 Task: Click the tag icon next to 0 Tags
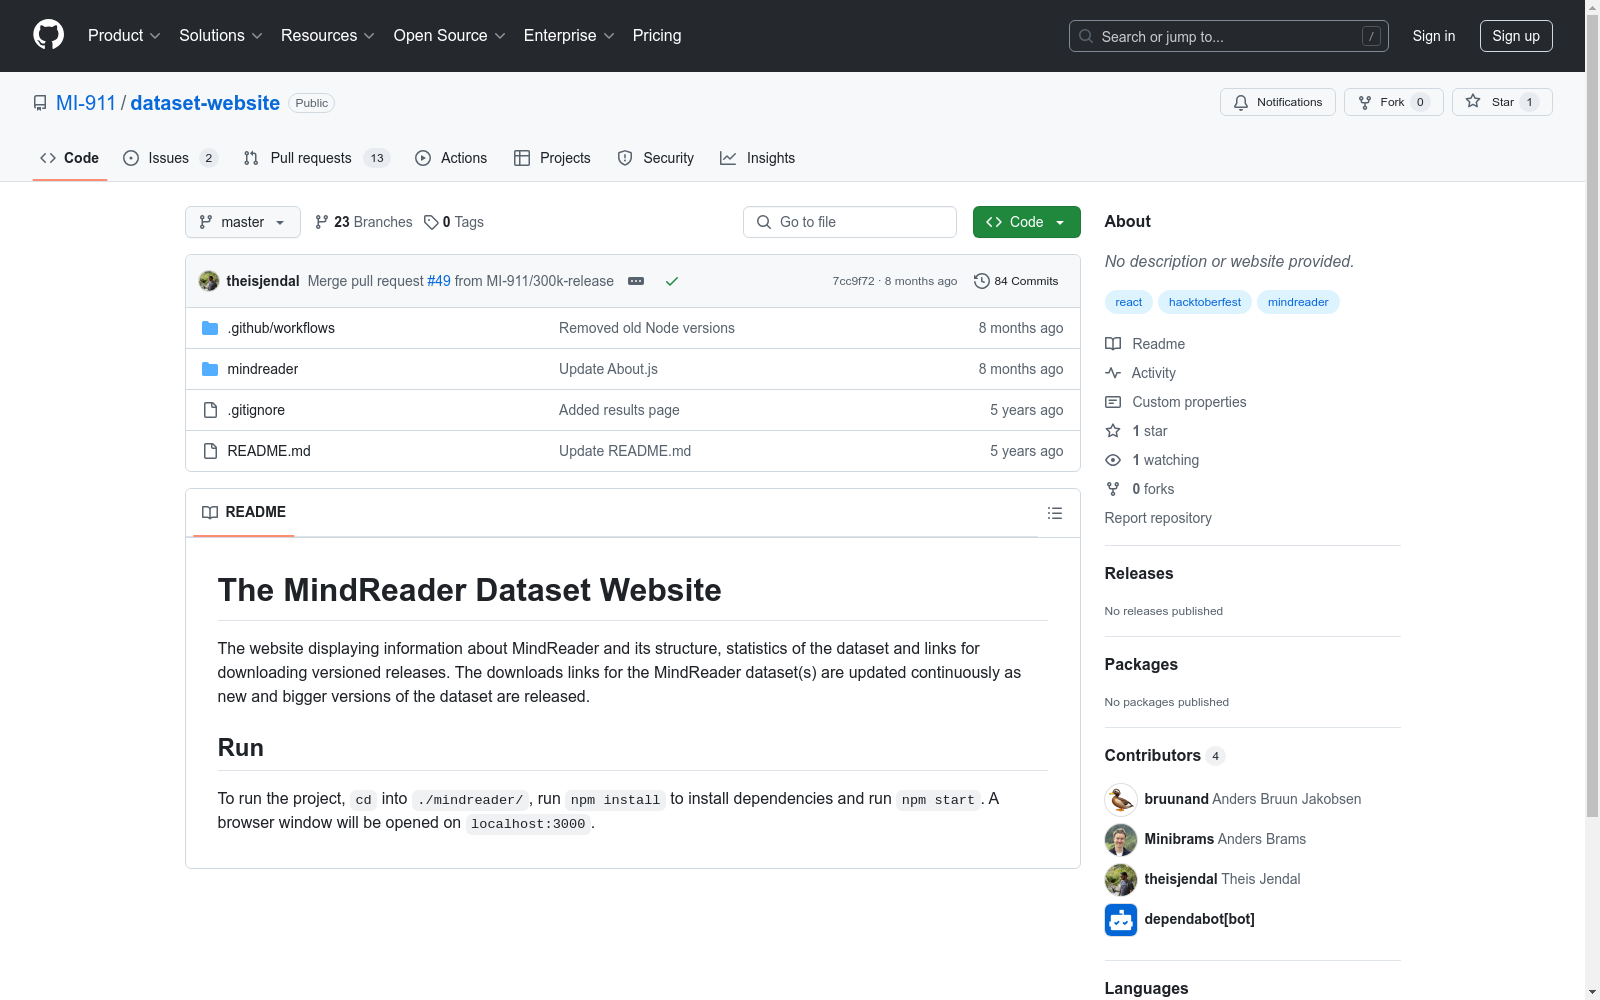click(x=431, y=222)
